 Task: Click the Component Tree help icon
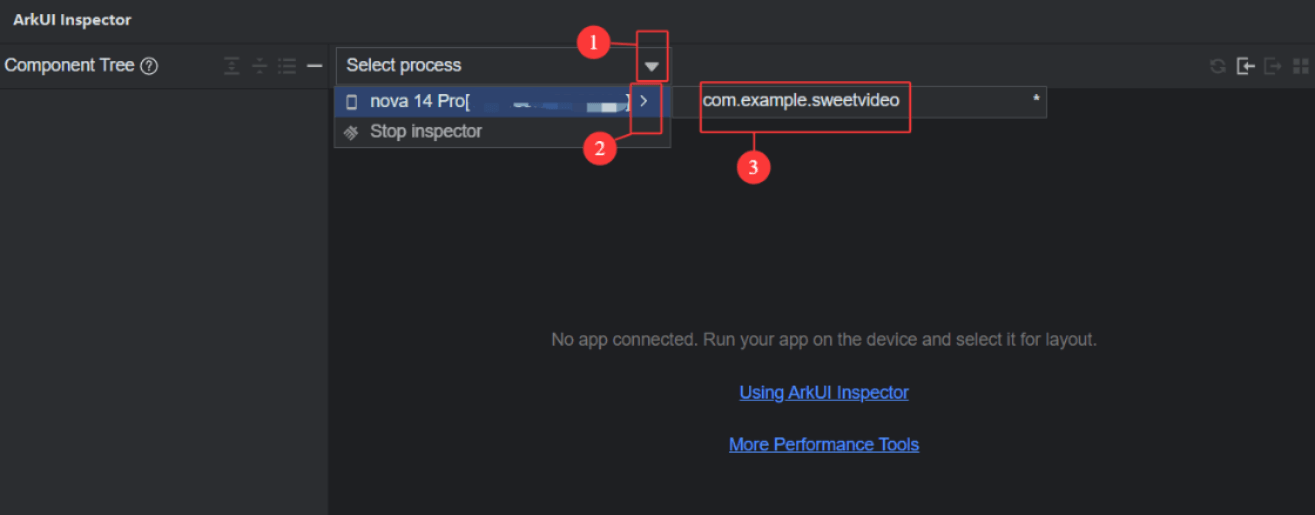coord(149,66)
